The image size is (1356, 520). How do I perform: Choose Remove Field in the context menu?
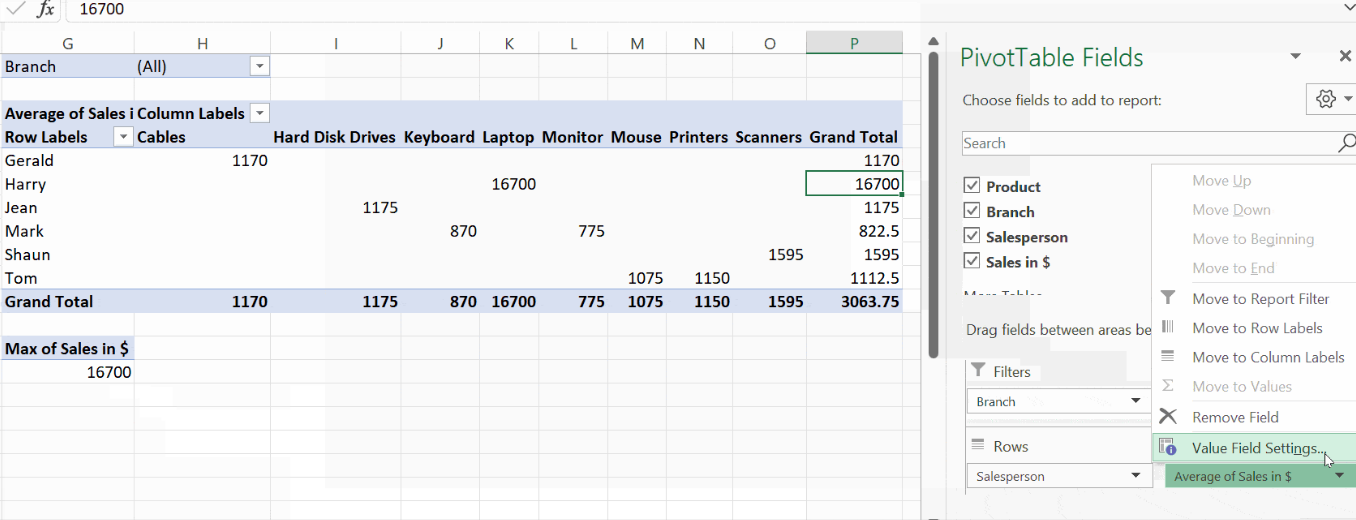click(1235, 417)
